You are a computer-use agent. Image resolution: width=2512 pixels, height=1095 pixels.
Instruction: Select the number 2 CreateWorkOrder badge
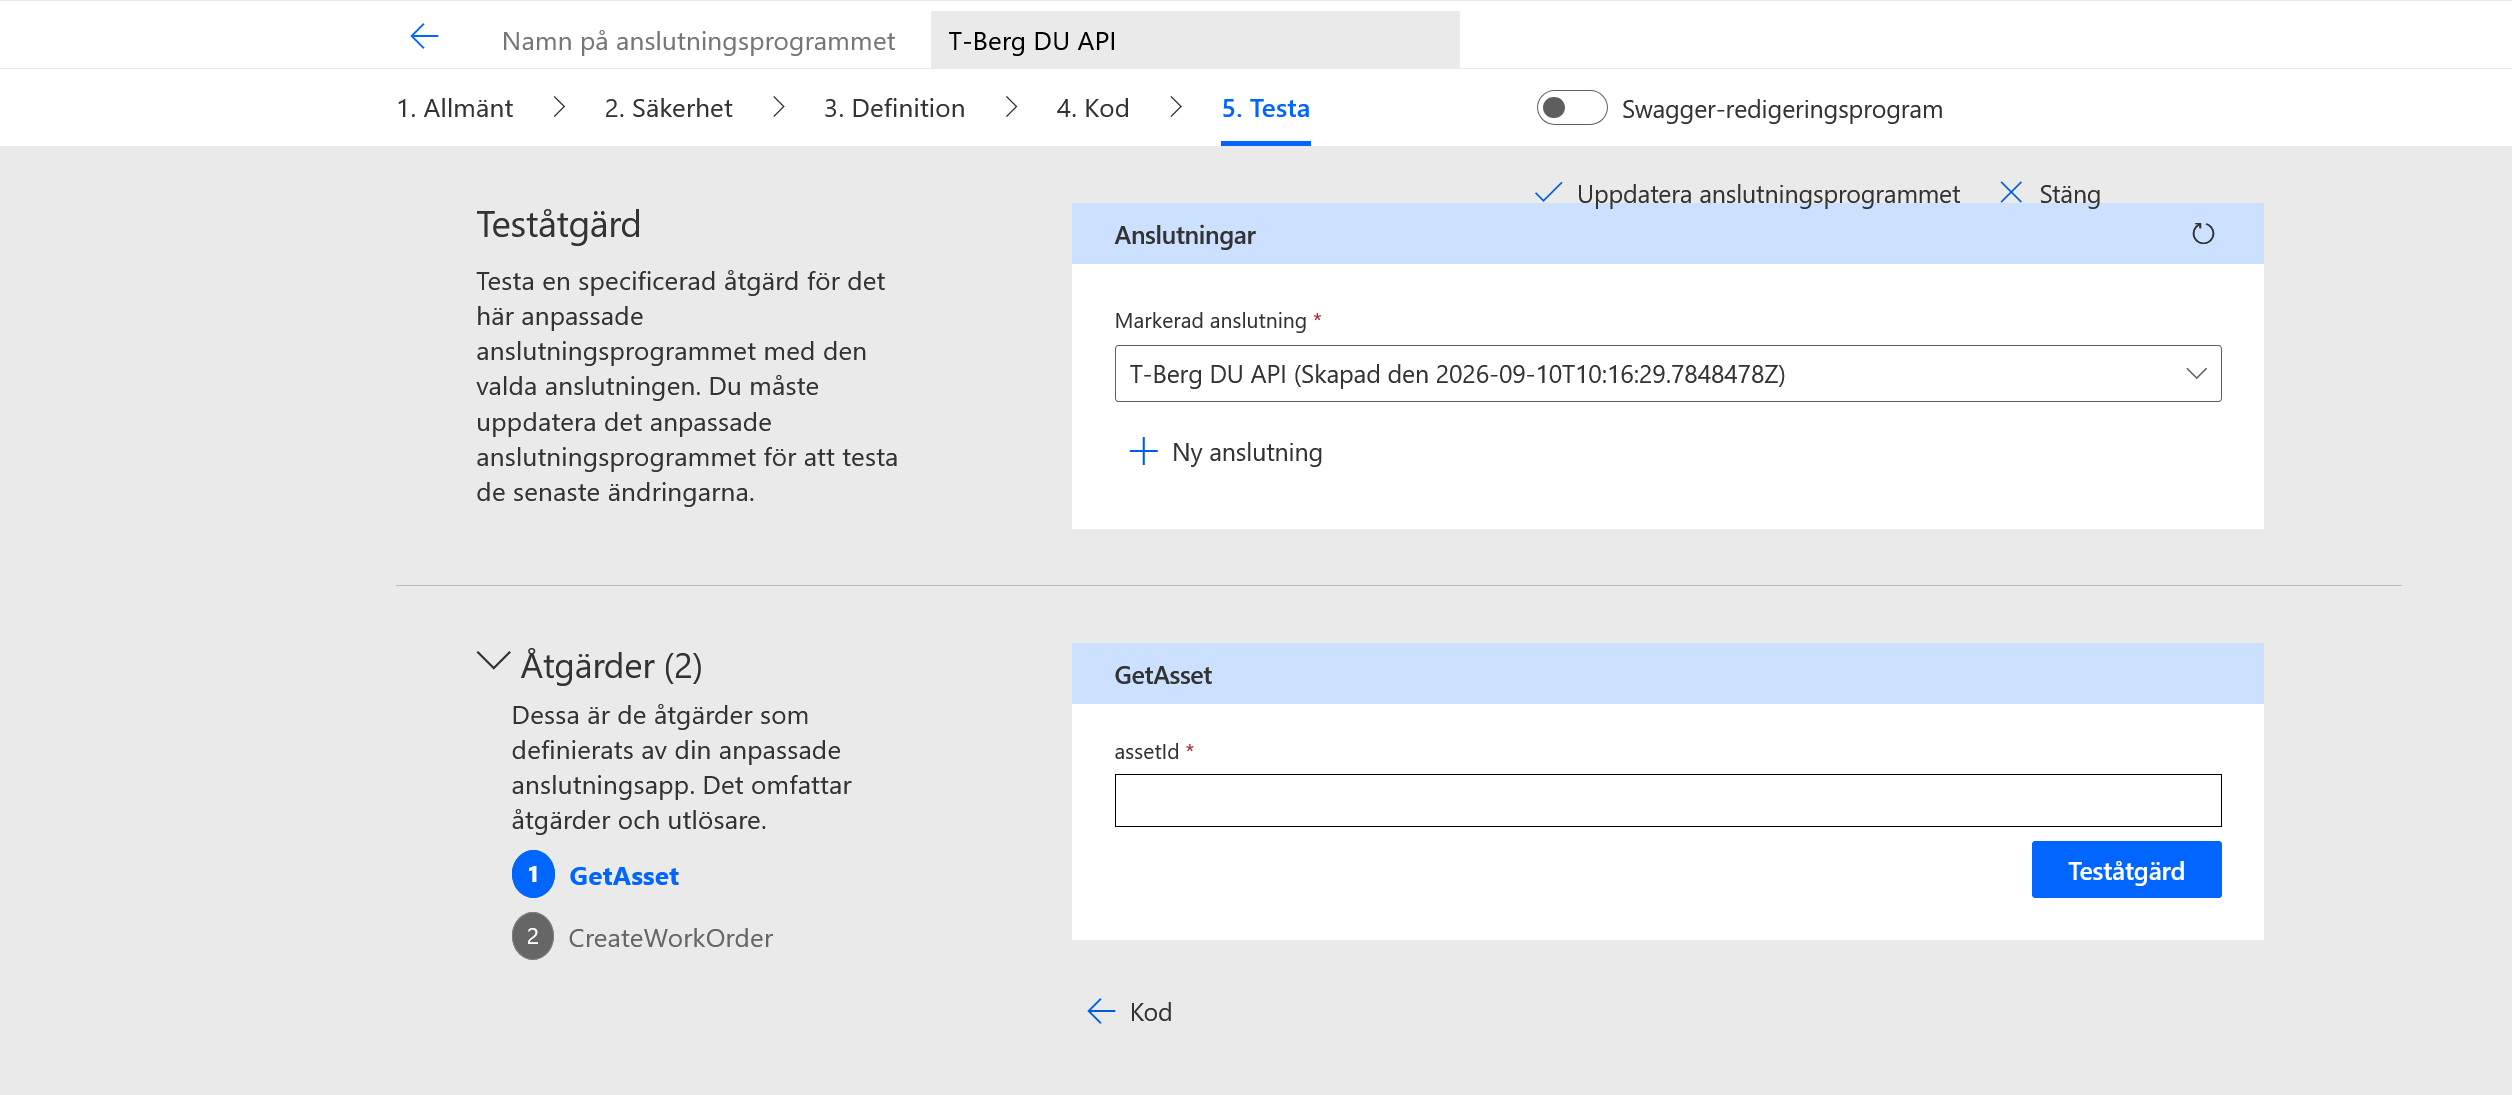coord(533,937)
